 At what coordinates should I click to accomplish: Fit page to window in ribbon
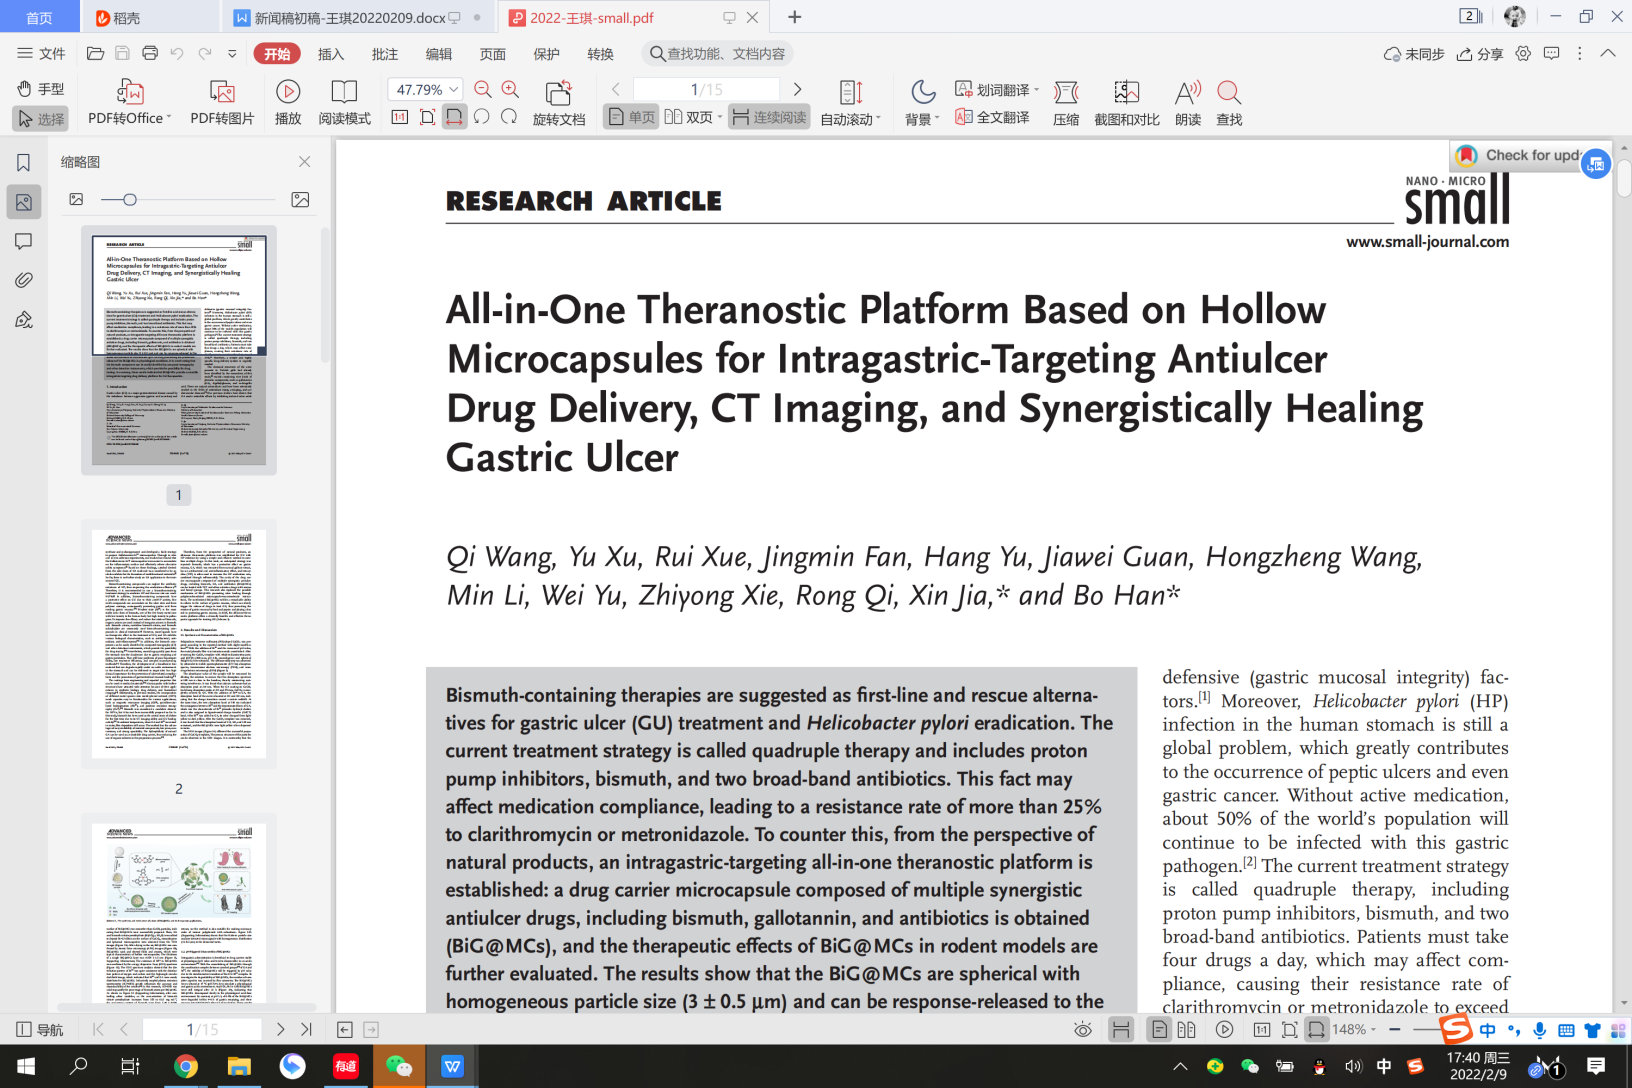427,117
